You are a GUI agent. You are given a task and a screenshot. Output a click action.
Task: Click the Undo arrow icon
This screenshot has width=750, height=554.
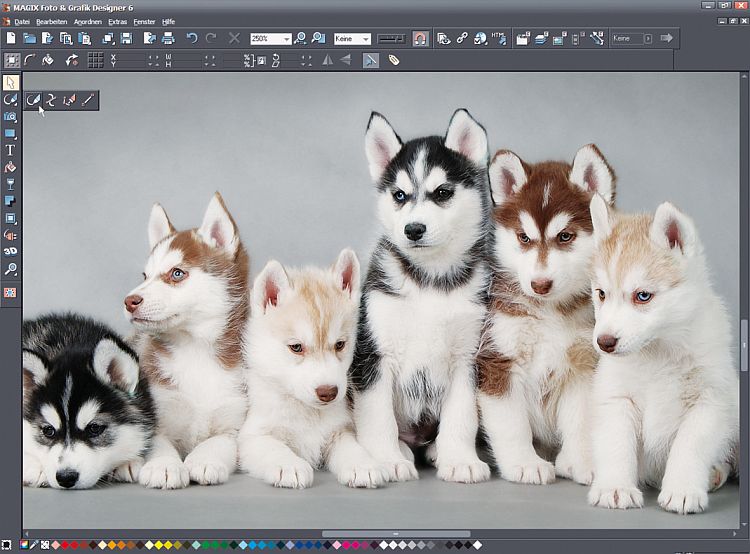pos(192,38)
